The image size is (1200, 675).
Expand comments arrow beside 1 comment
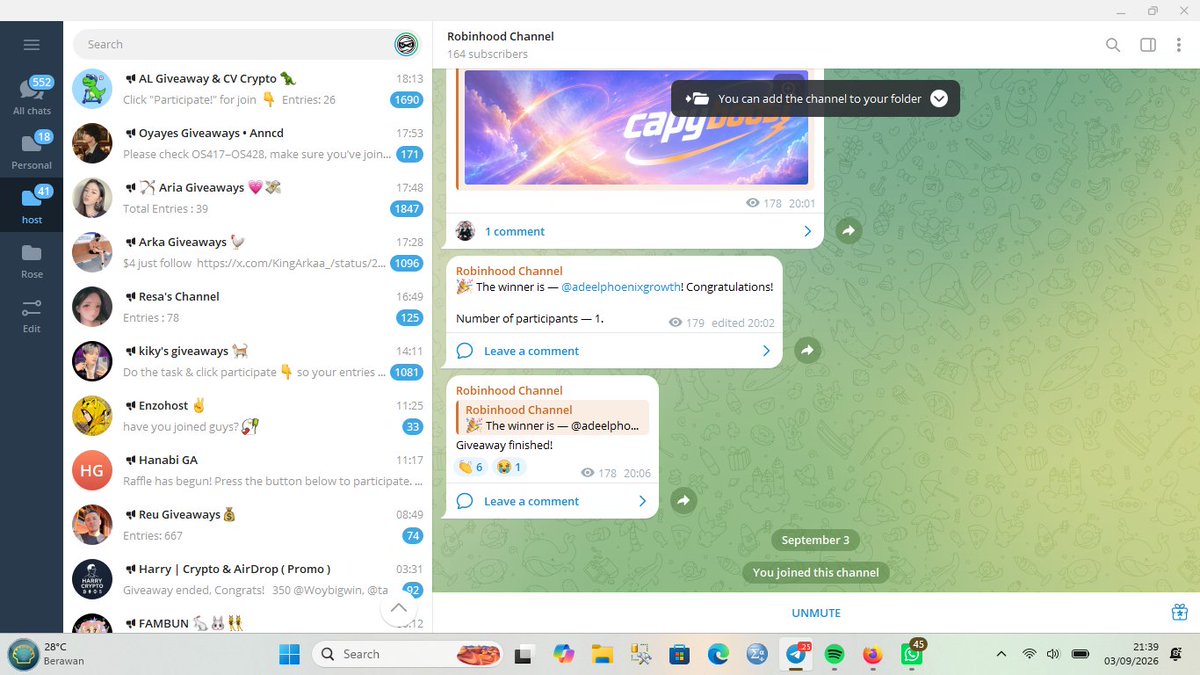pyautogui.click(x=807, y=231)
